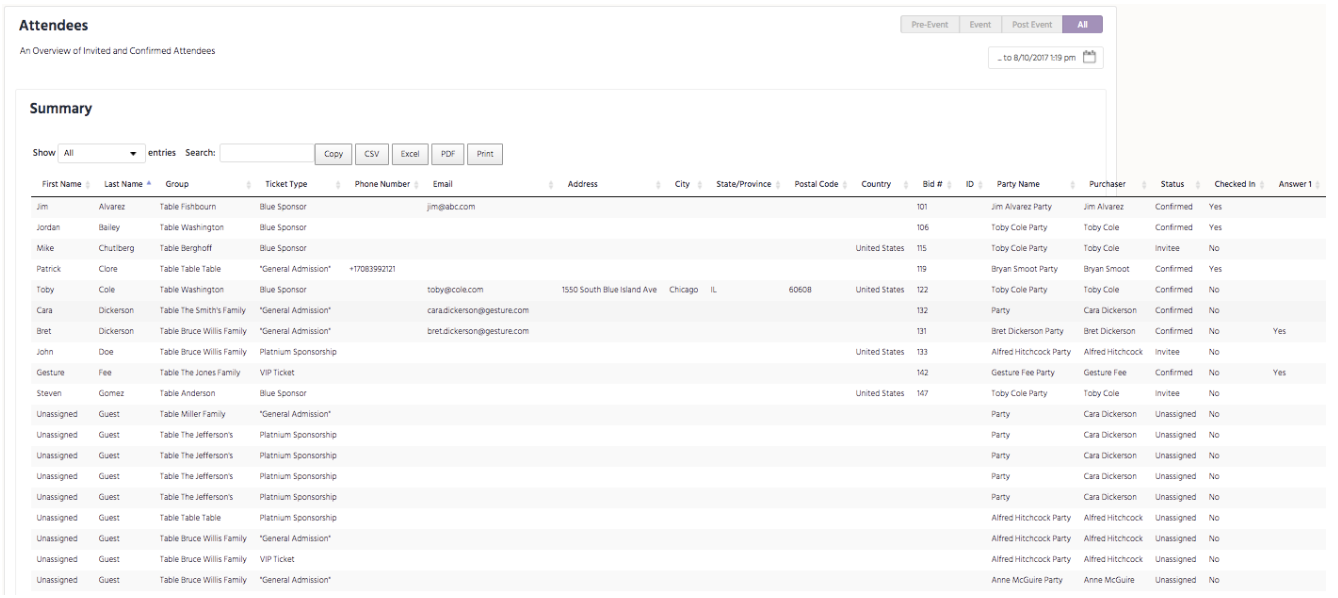Click bid number 147
1338x598 pixels.
[923, 393]
